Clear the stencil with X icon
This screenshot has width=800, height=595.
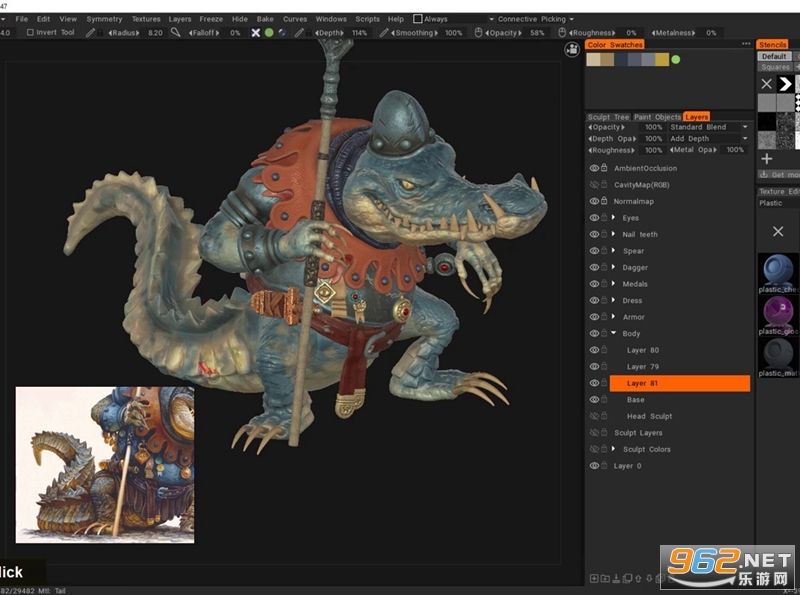[766, 84]
